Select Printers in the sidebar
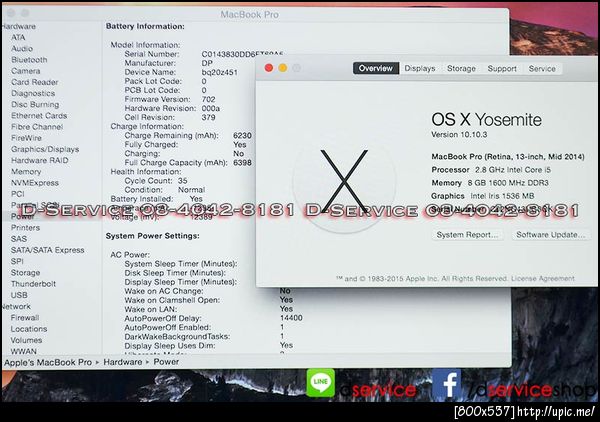The image size is (600, 422). pos(25,228)
